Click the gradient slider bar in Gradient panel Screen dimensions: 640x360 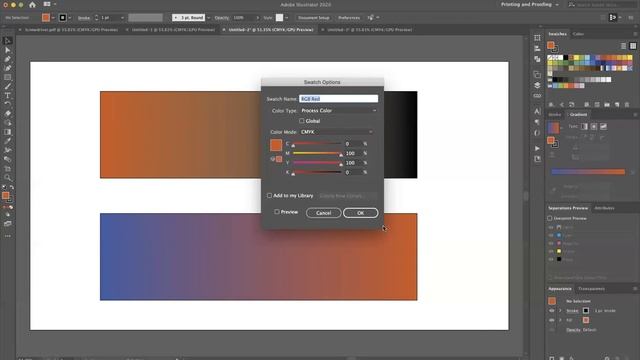(x=588, y=172)
